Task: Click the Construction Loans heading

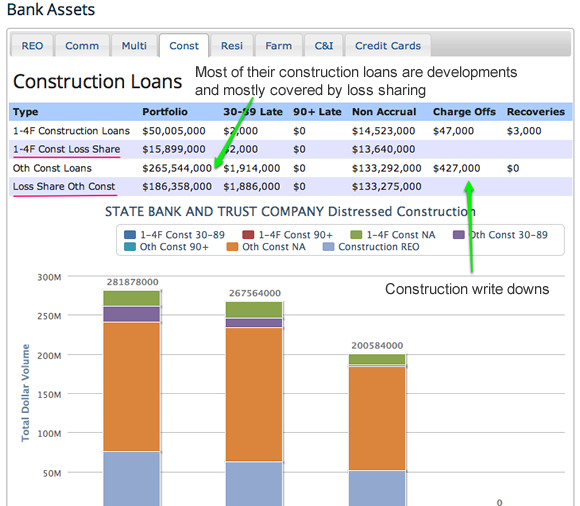Action: tap(98, 81)
